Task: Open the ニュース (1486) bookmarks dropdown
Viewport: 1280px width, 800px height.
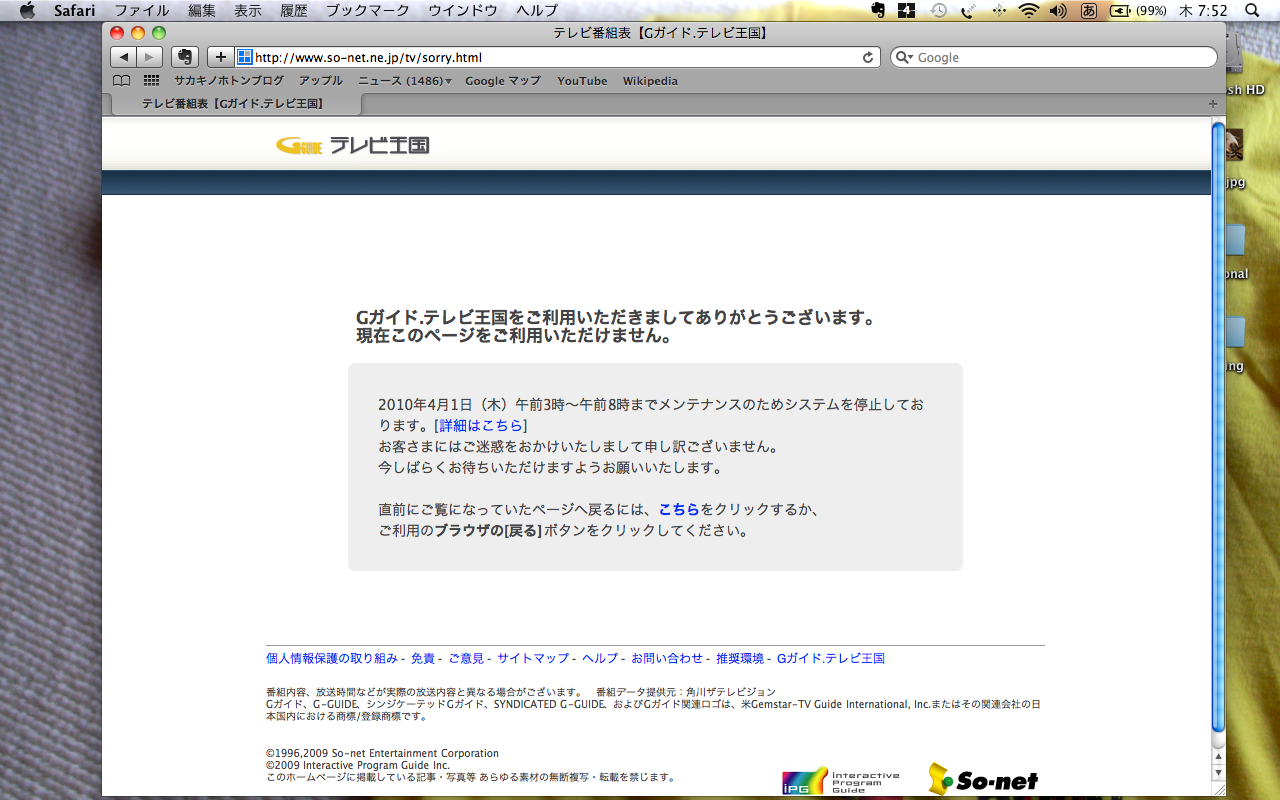Action: pyautogui.click(x=405, y=81)
